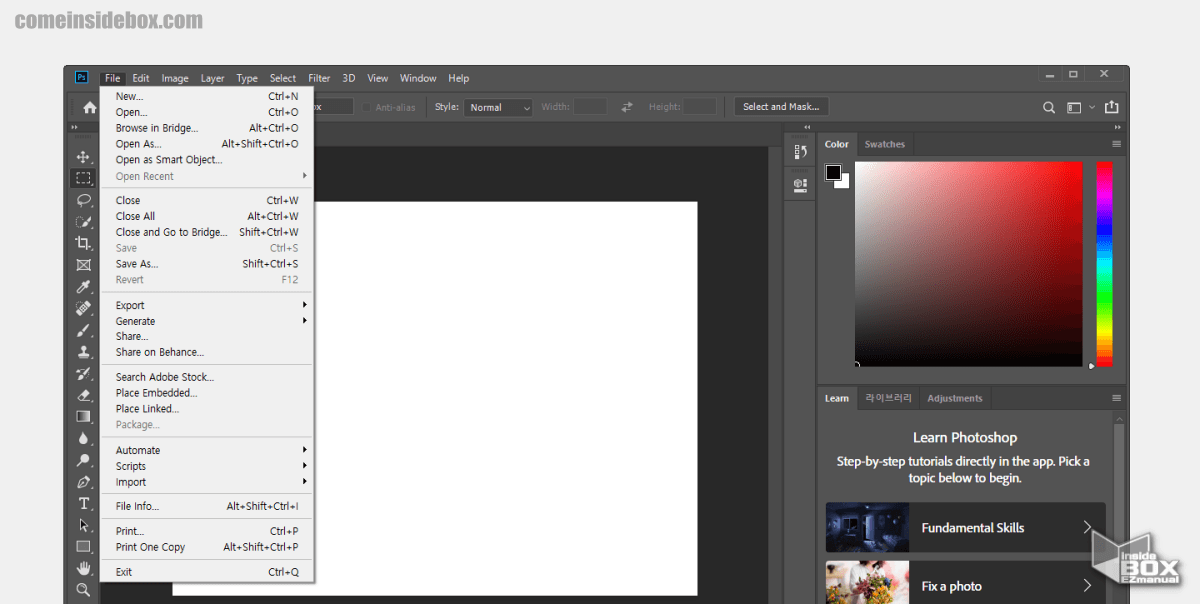This screenshot has height=604, width=1200.
Task: Collapse the right panels with double arrows
Action: click(x=1116, y=127)
